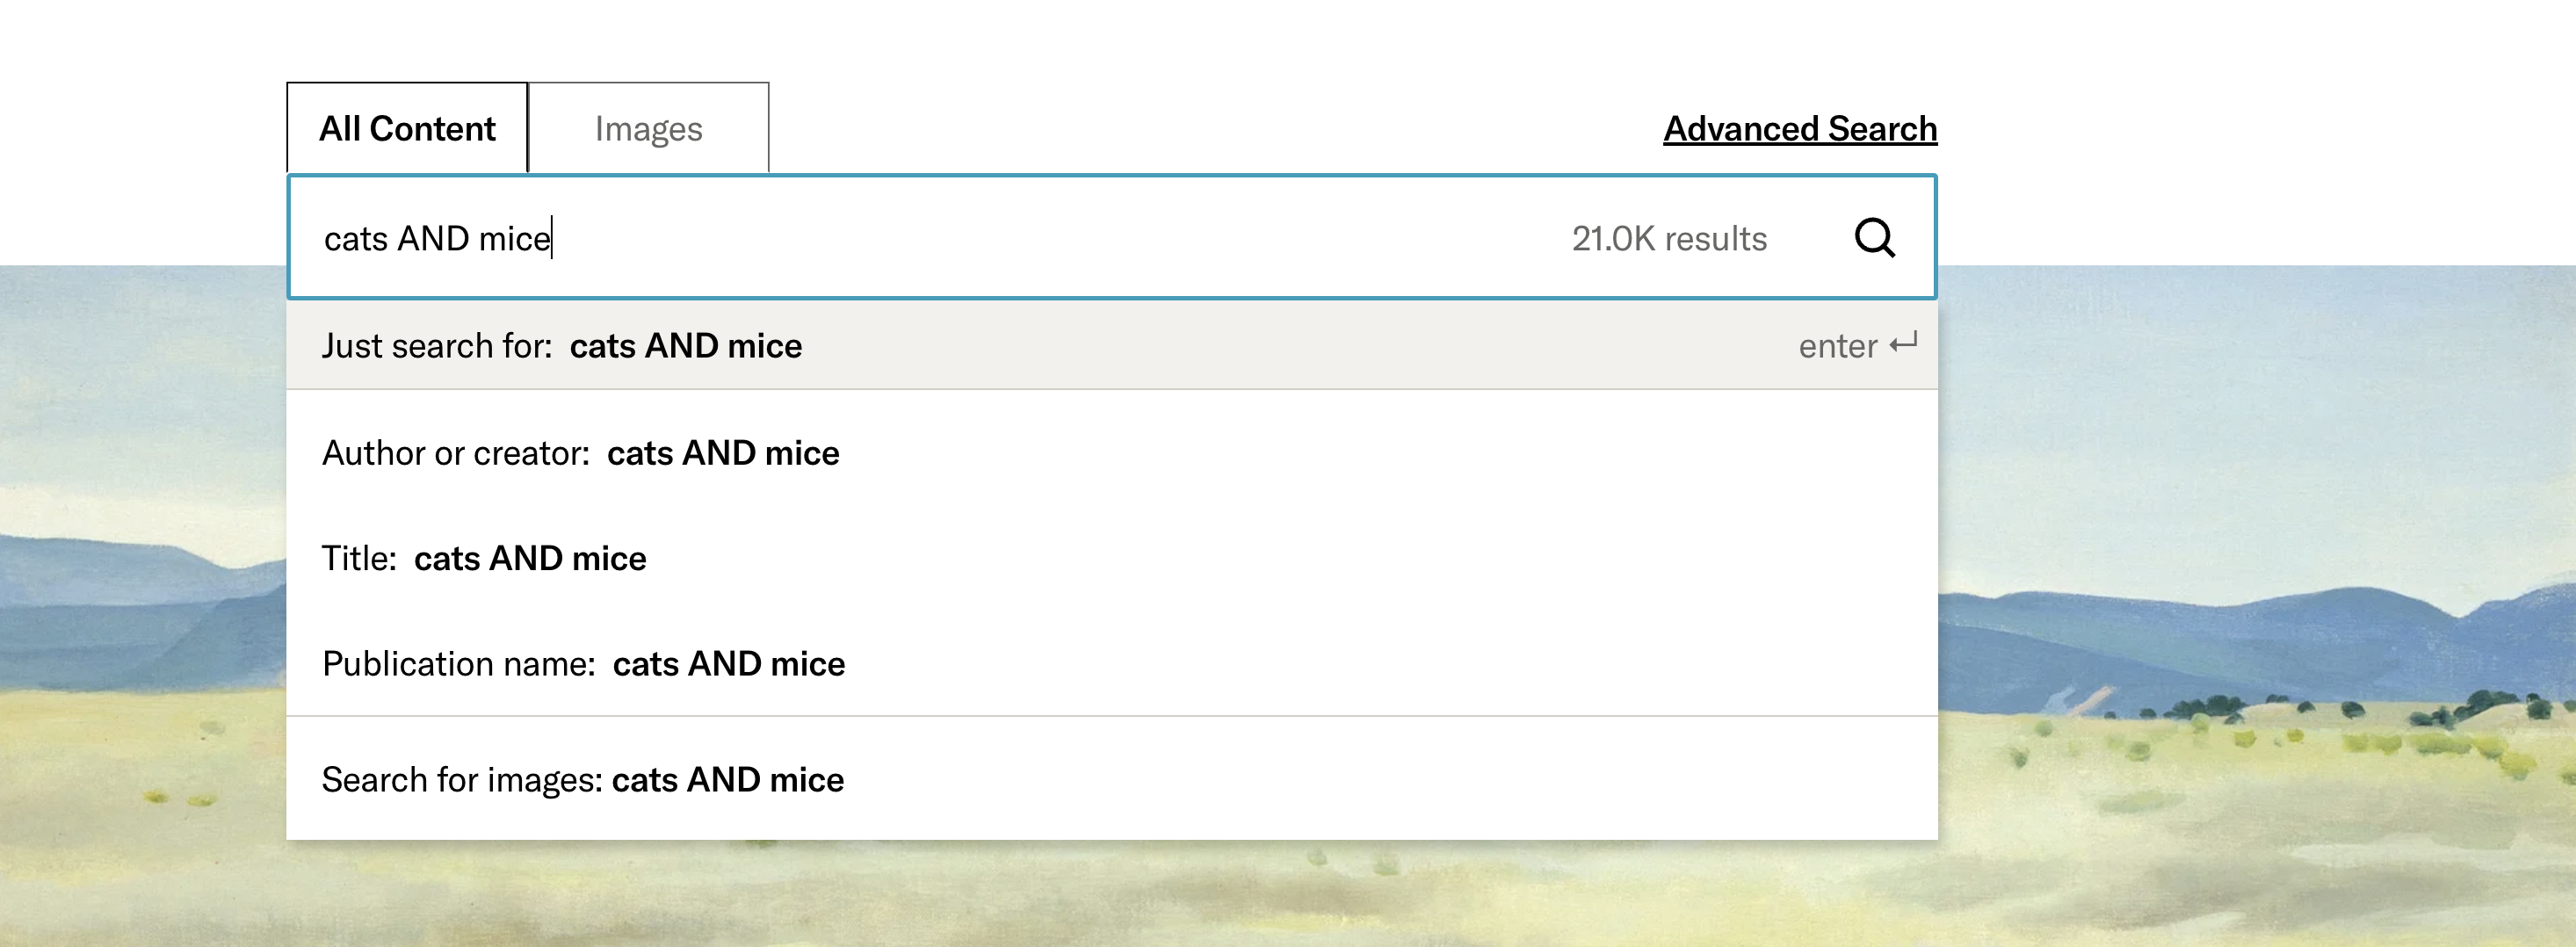The height and width of the screenshot is (947, 2576).
Task: Choose the "Author or creator" suggestion
Action: tap(580, 453)
